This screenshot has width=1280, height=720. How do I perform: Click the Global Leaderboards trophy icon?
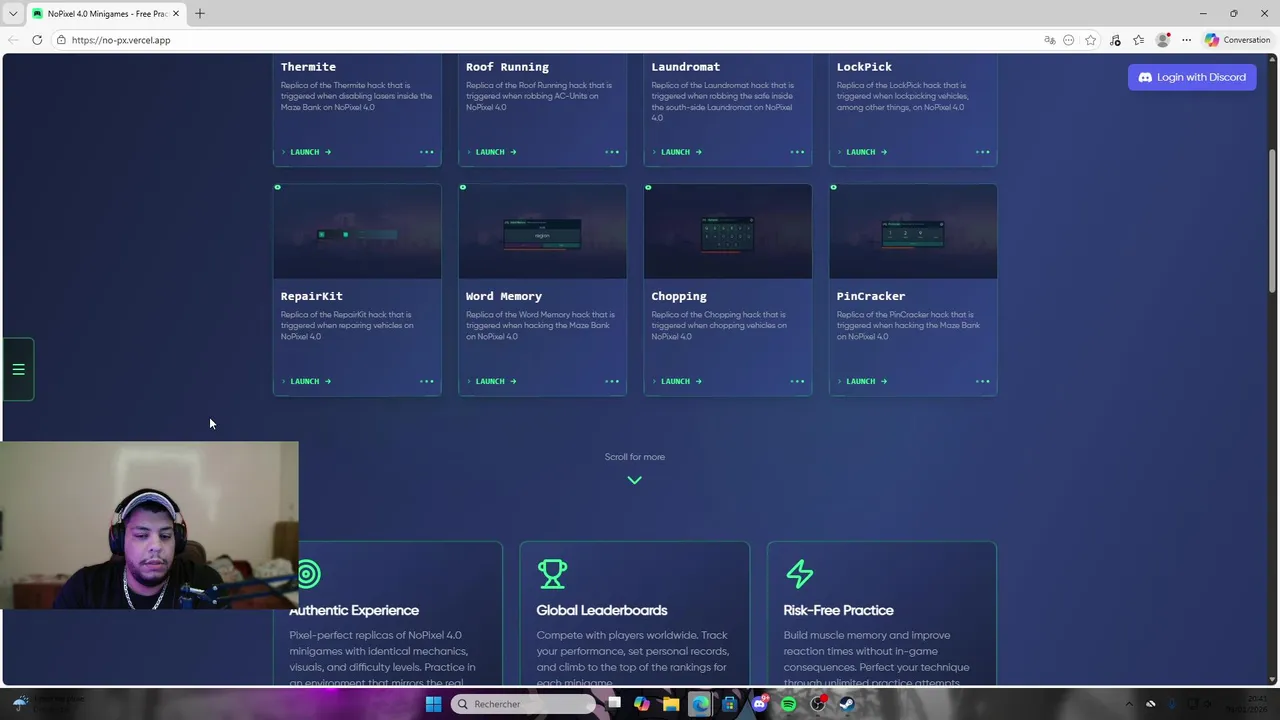(552, 574)
